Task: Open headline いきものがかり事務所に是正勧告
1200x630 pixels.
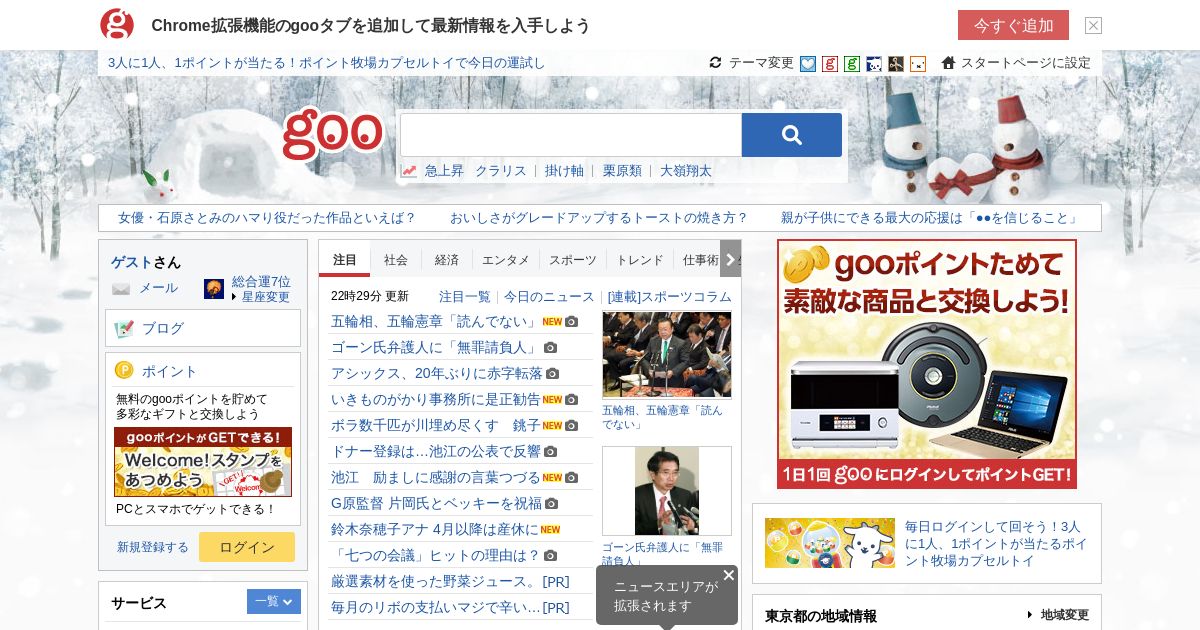Action: pos(435,399)
